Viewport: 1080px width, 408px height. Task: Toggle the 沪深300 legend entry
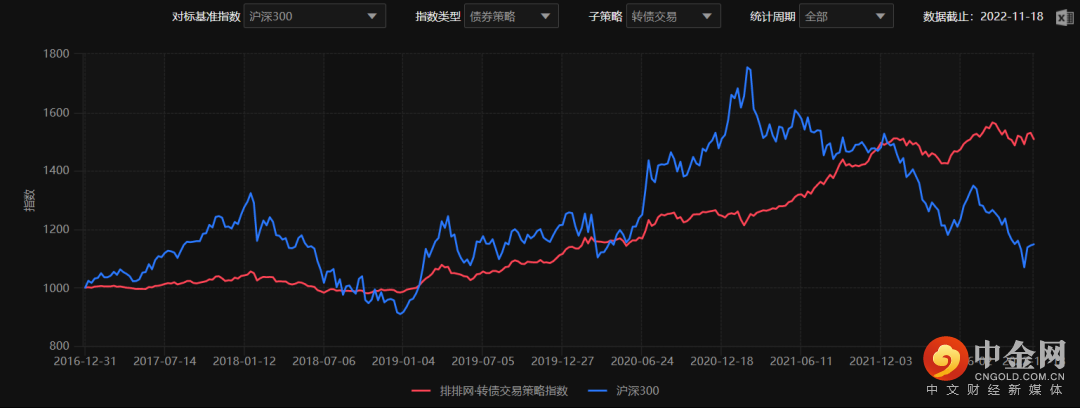point(624,391)
